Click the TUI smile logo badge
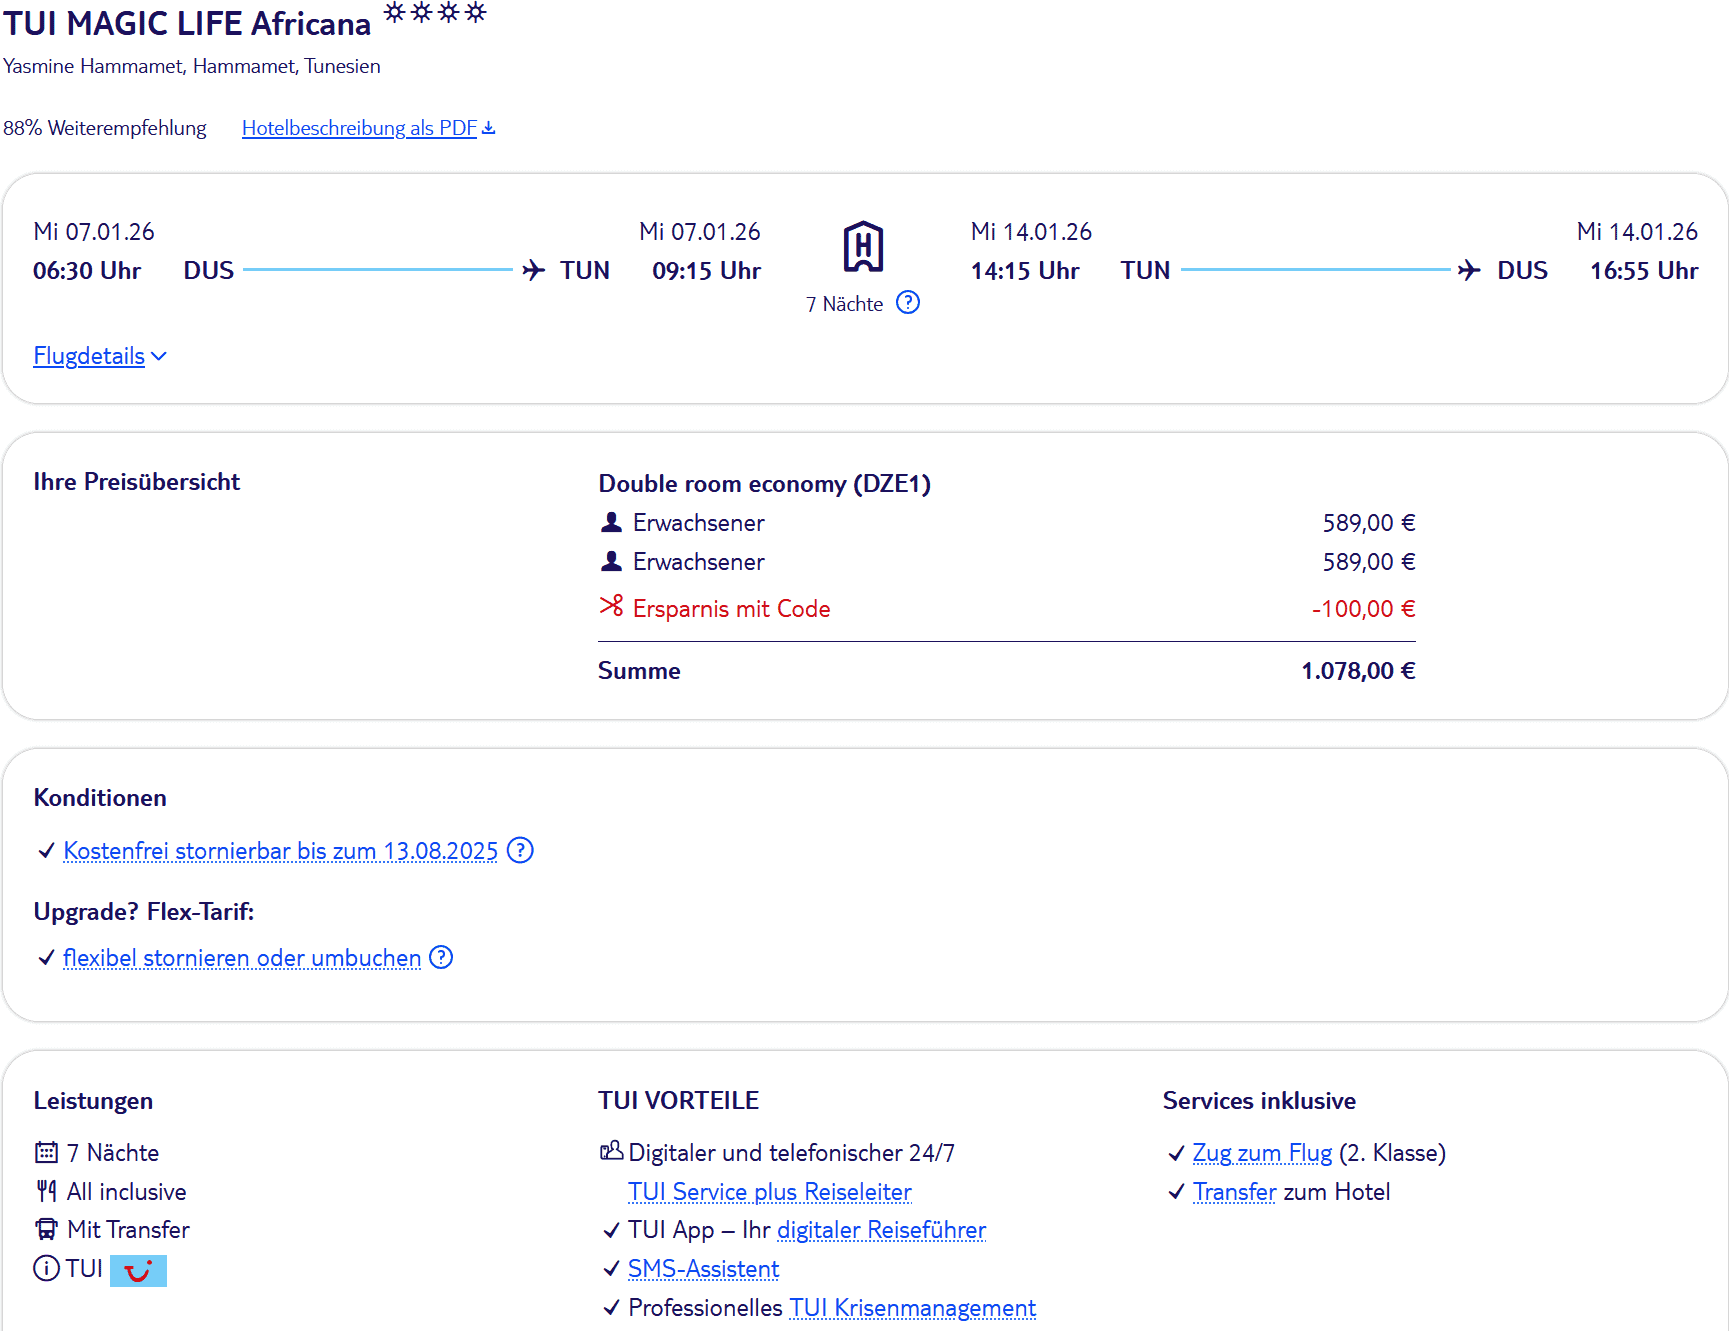The width and height of the screenshot is (1729, 1331). click(x=138, y=1270)
